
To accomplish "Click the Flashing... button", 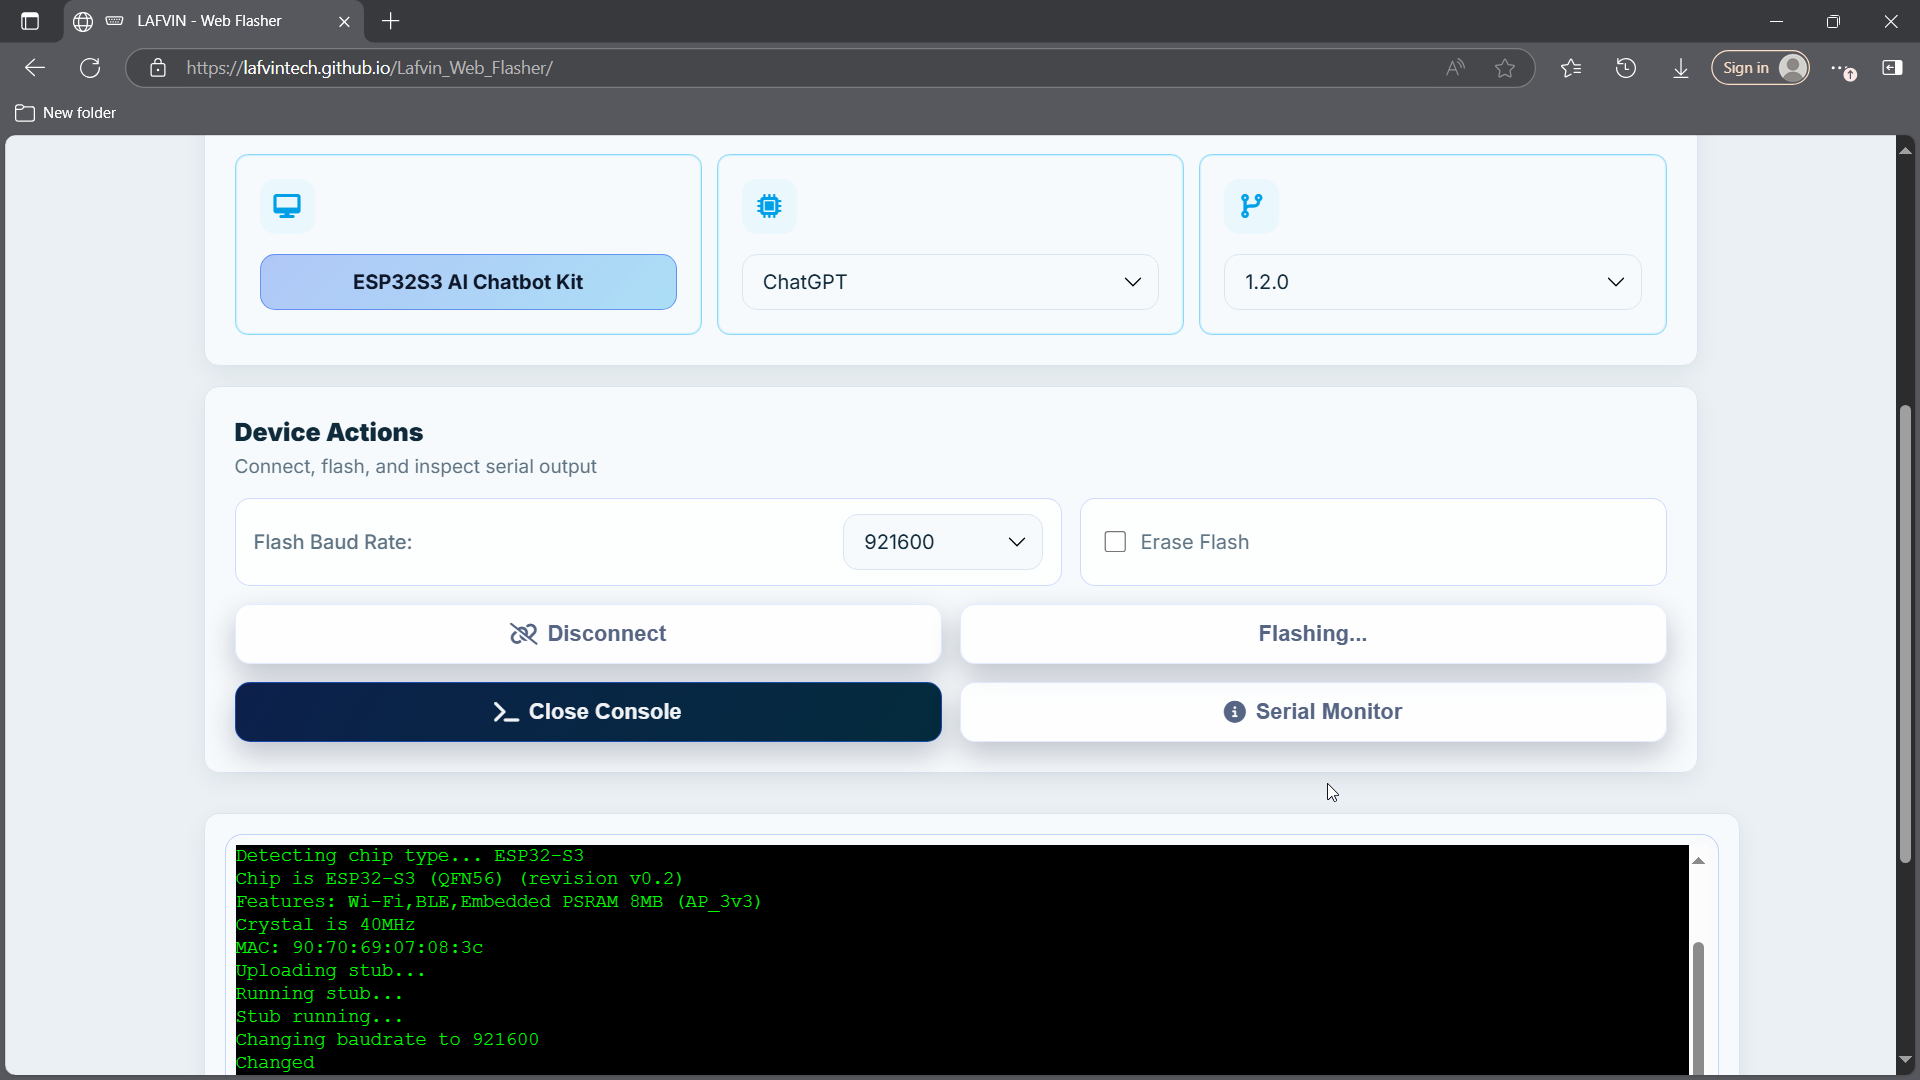I will point(1313,634).
